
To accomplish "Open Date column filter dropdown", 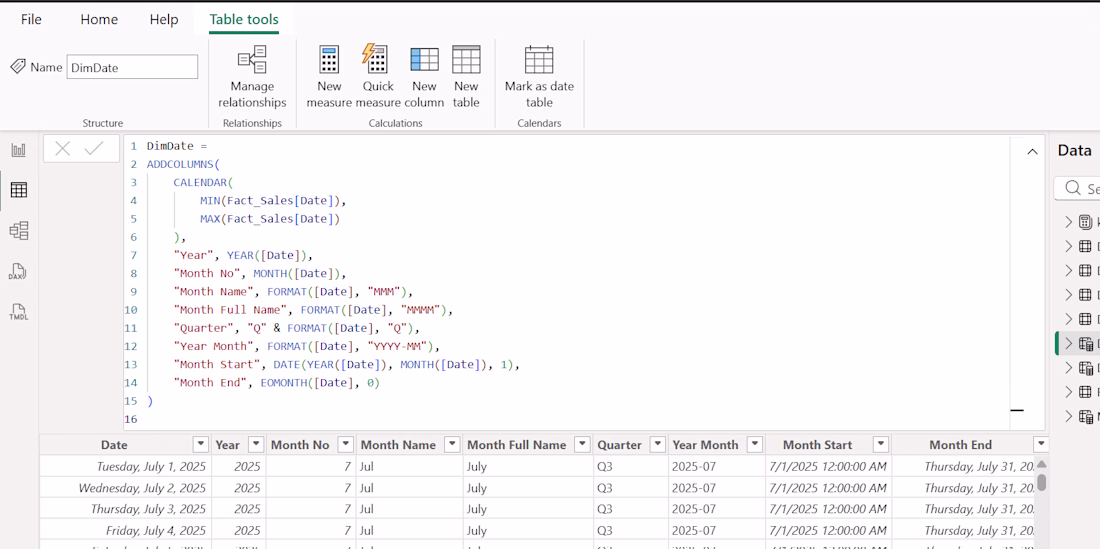I will tap(201, 445).
